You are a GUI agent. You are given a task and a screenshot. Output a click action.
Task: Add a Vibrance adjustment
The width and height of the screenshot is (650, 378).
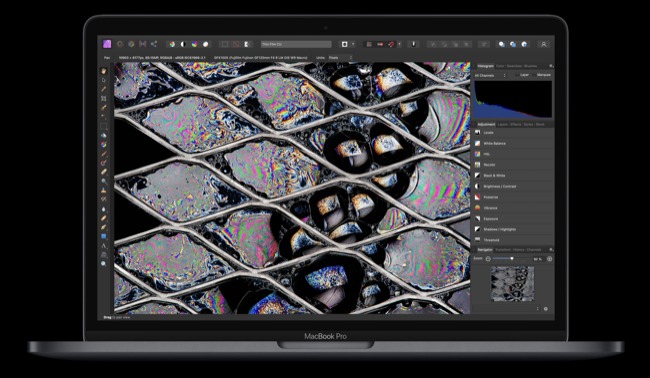coord(513,208)
